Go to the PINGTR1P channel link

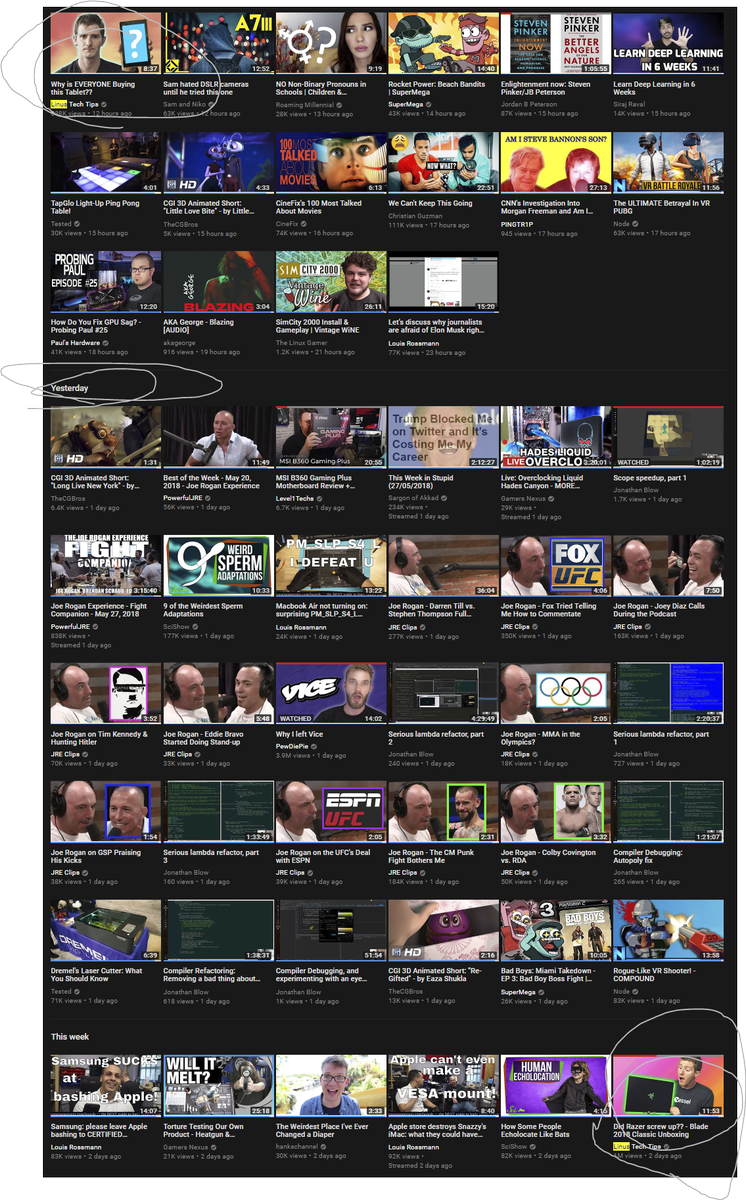[x=518, y=224]
